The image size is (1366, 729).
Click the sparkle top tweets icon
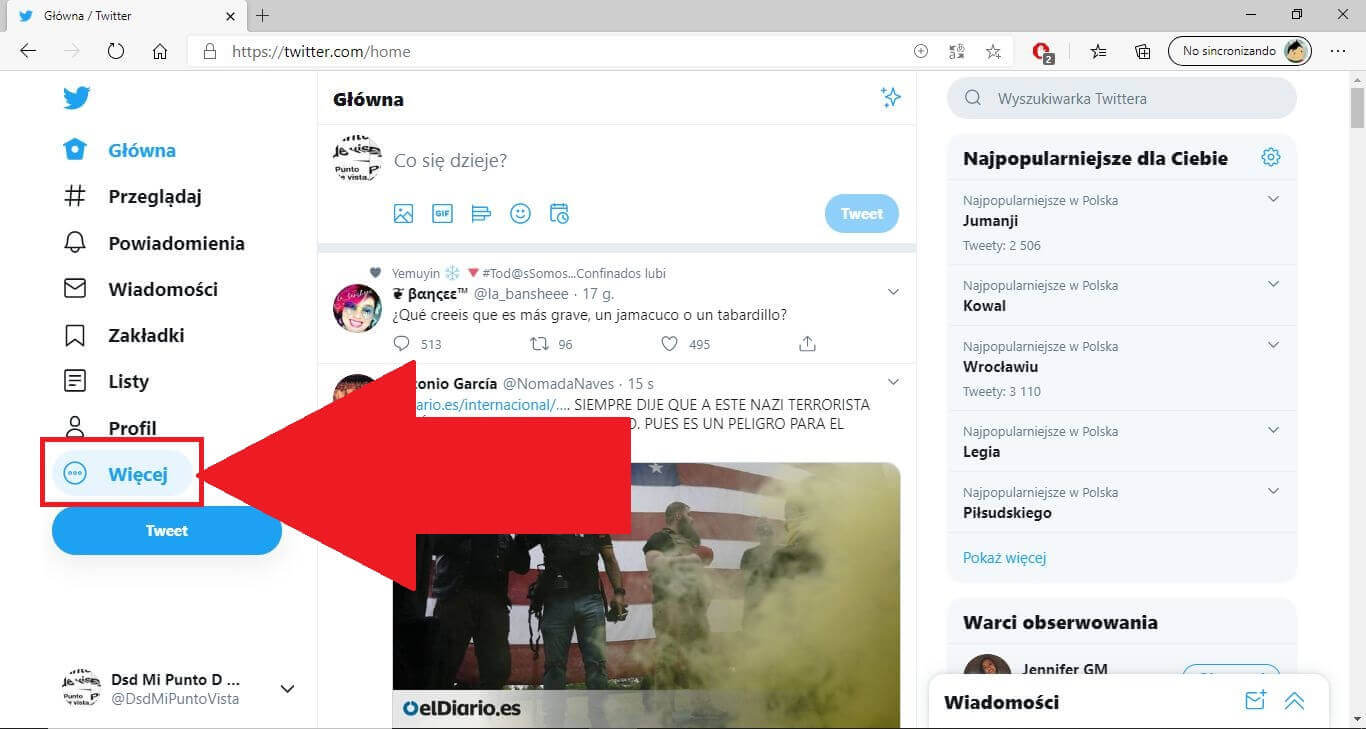(x=890, y=97)
